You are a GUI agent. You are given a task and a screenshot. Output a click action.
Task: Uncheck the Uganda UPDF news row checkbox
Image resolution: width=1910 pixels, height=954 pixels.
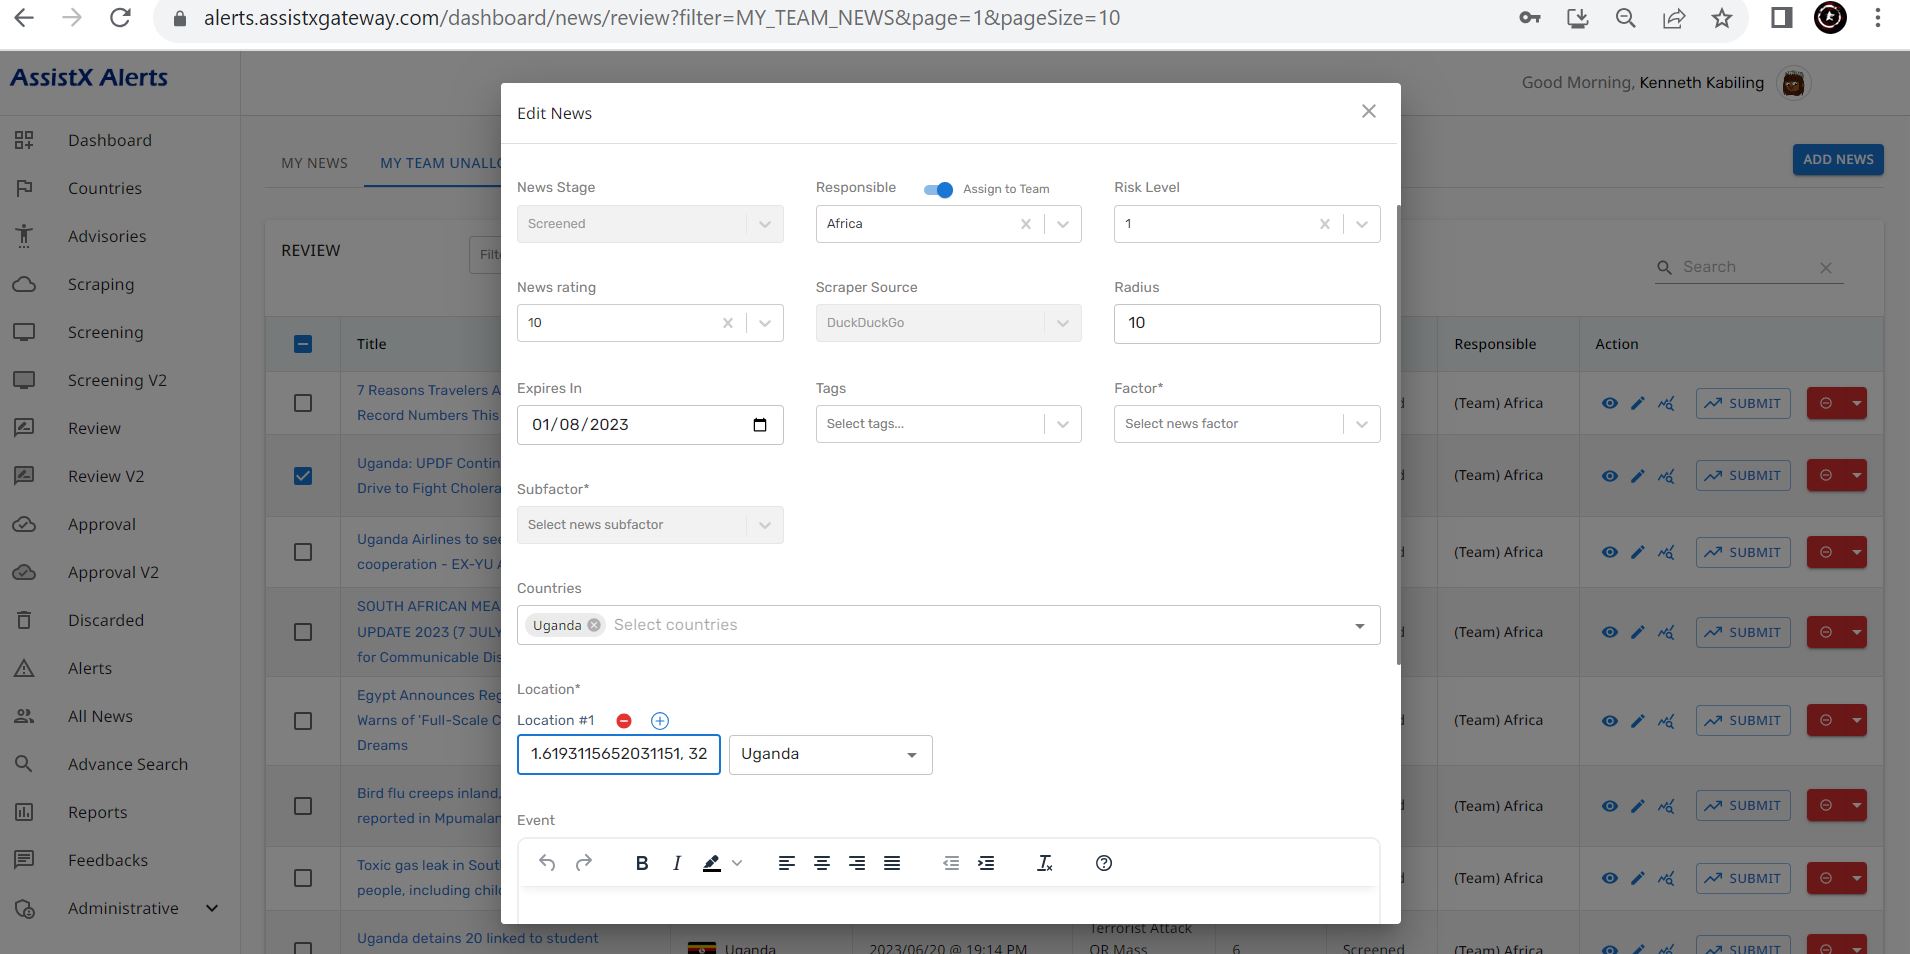(303, 476)
